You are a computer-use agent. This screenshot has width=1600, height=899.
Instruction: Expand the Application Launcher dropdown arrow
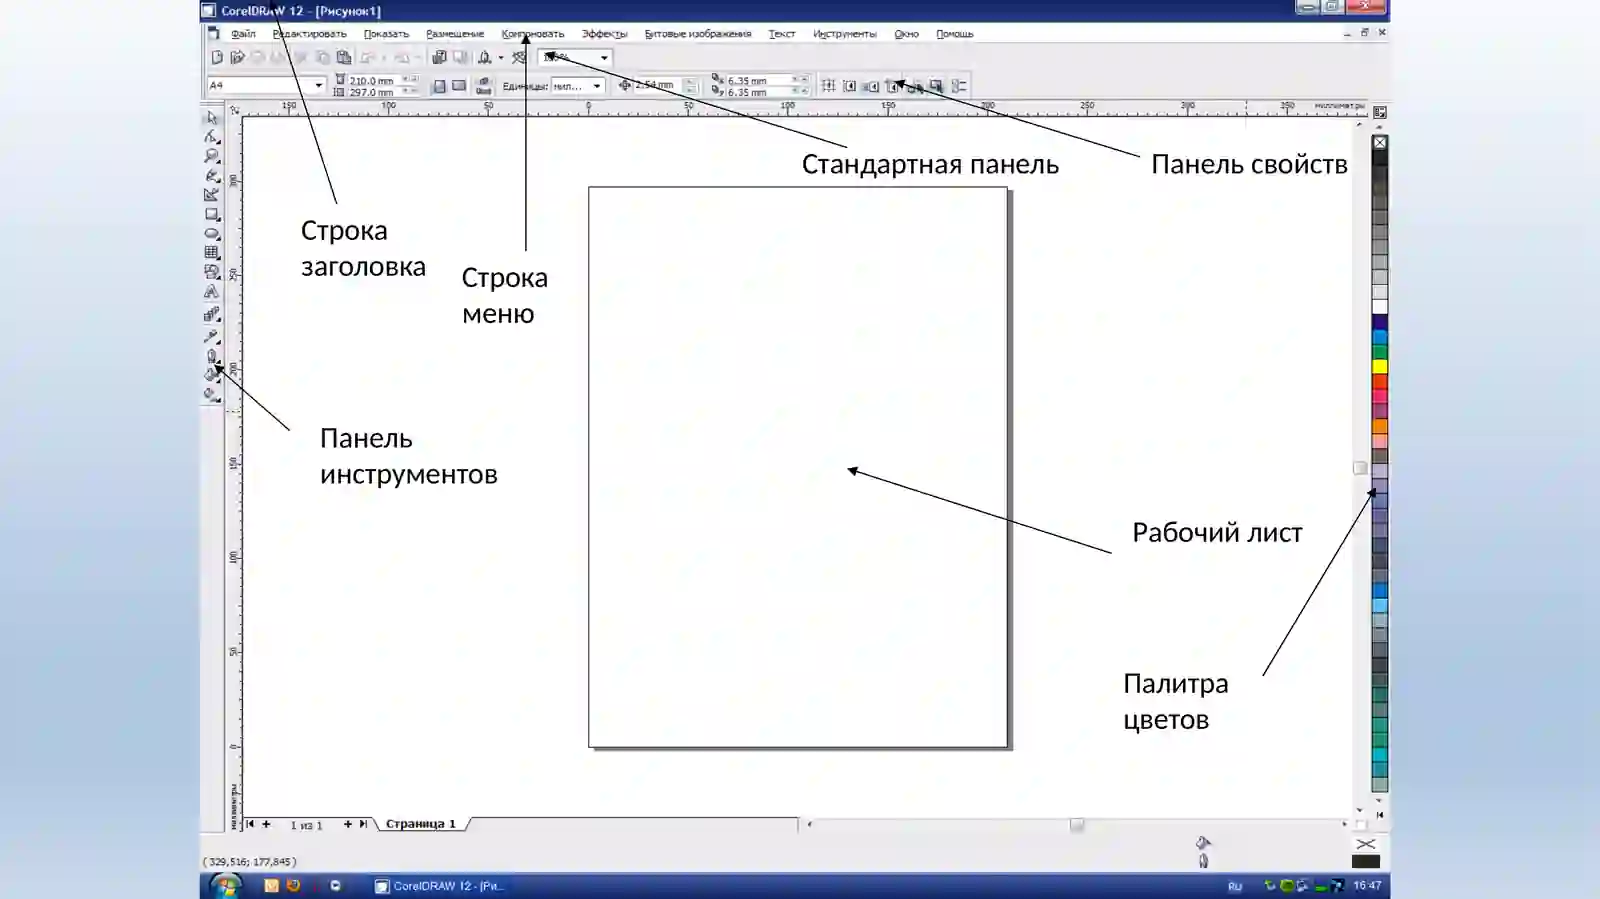pyautogui.click(x=501, y=58)
